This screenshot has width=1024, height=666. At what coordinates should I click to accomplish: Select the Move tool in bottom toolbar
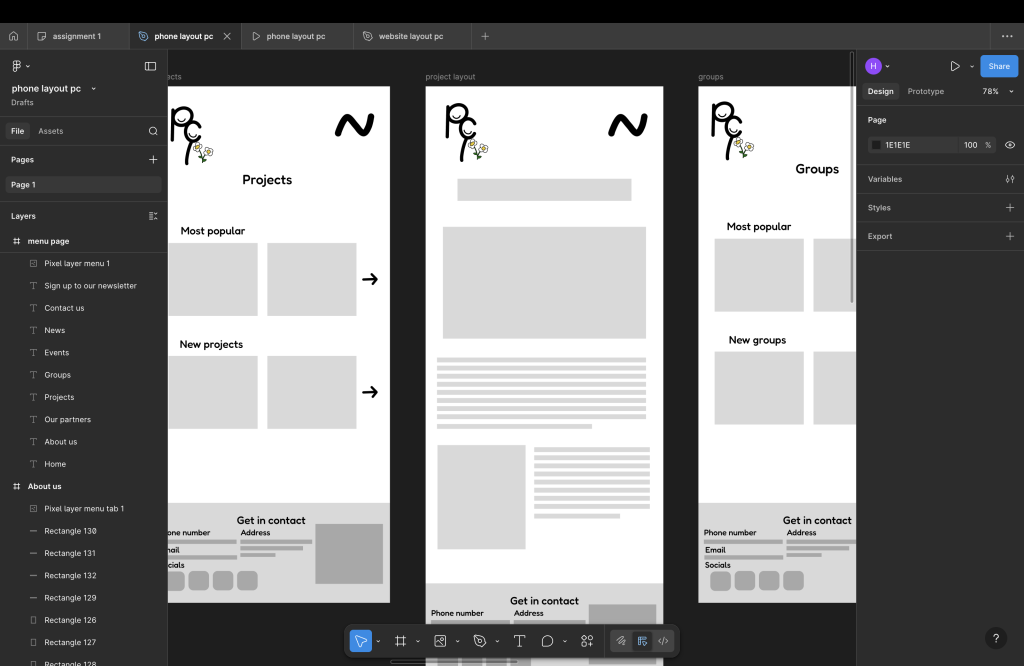pyautogui.click(x=360, y=641)
